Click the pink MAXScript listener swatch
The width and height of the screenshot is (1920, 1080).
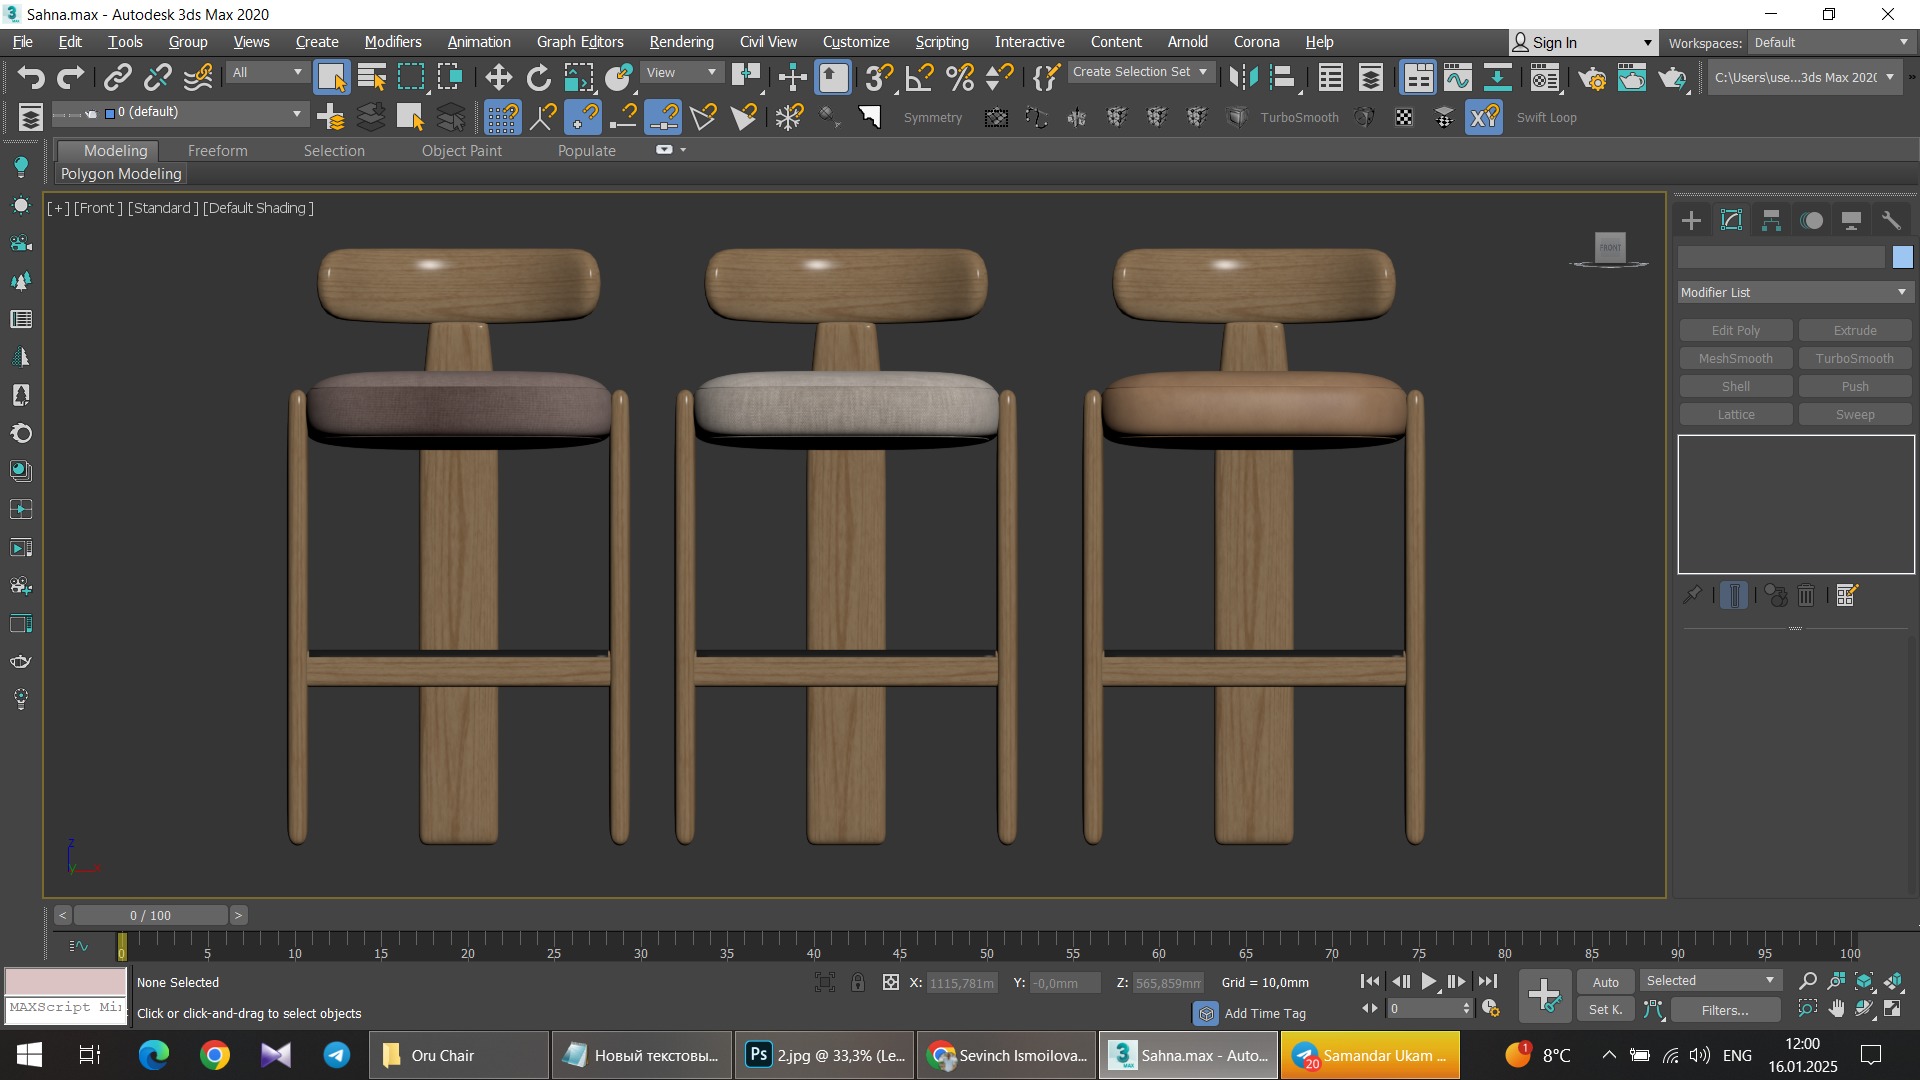[66, 981]
